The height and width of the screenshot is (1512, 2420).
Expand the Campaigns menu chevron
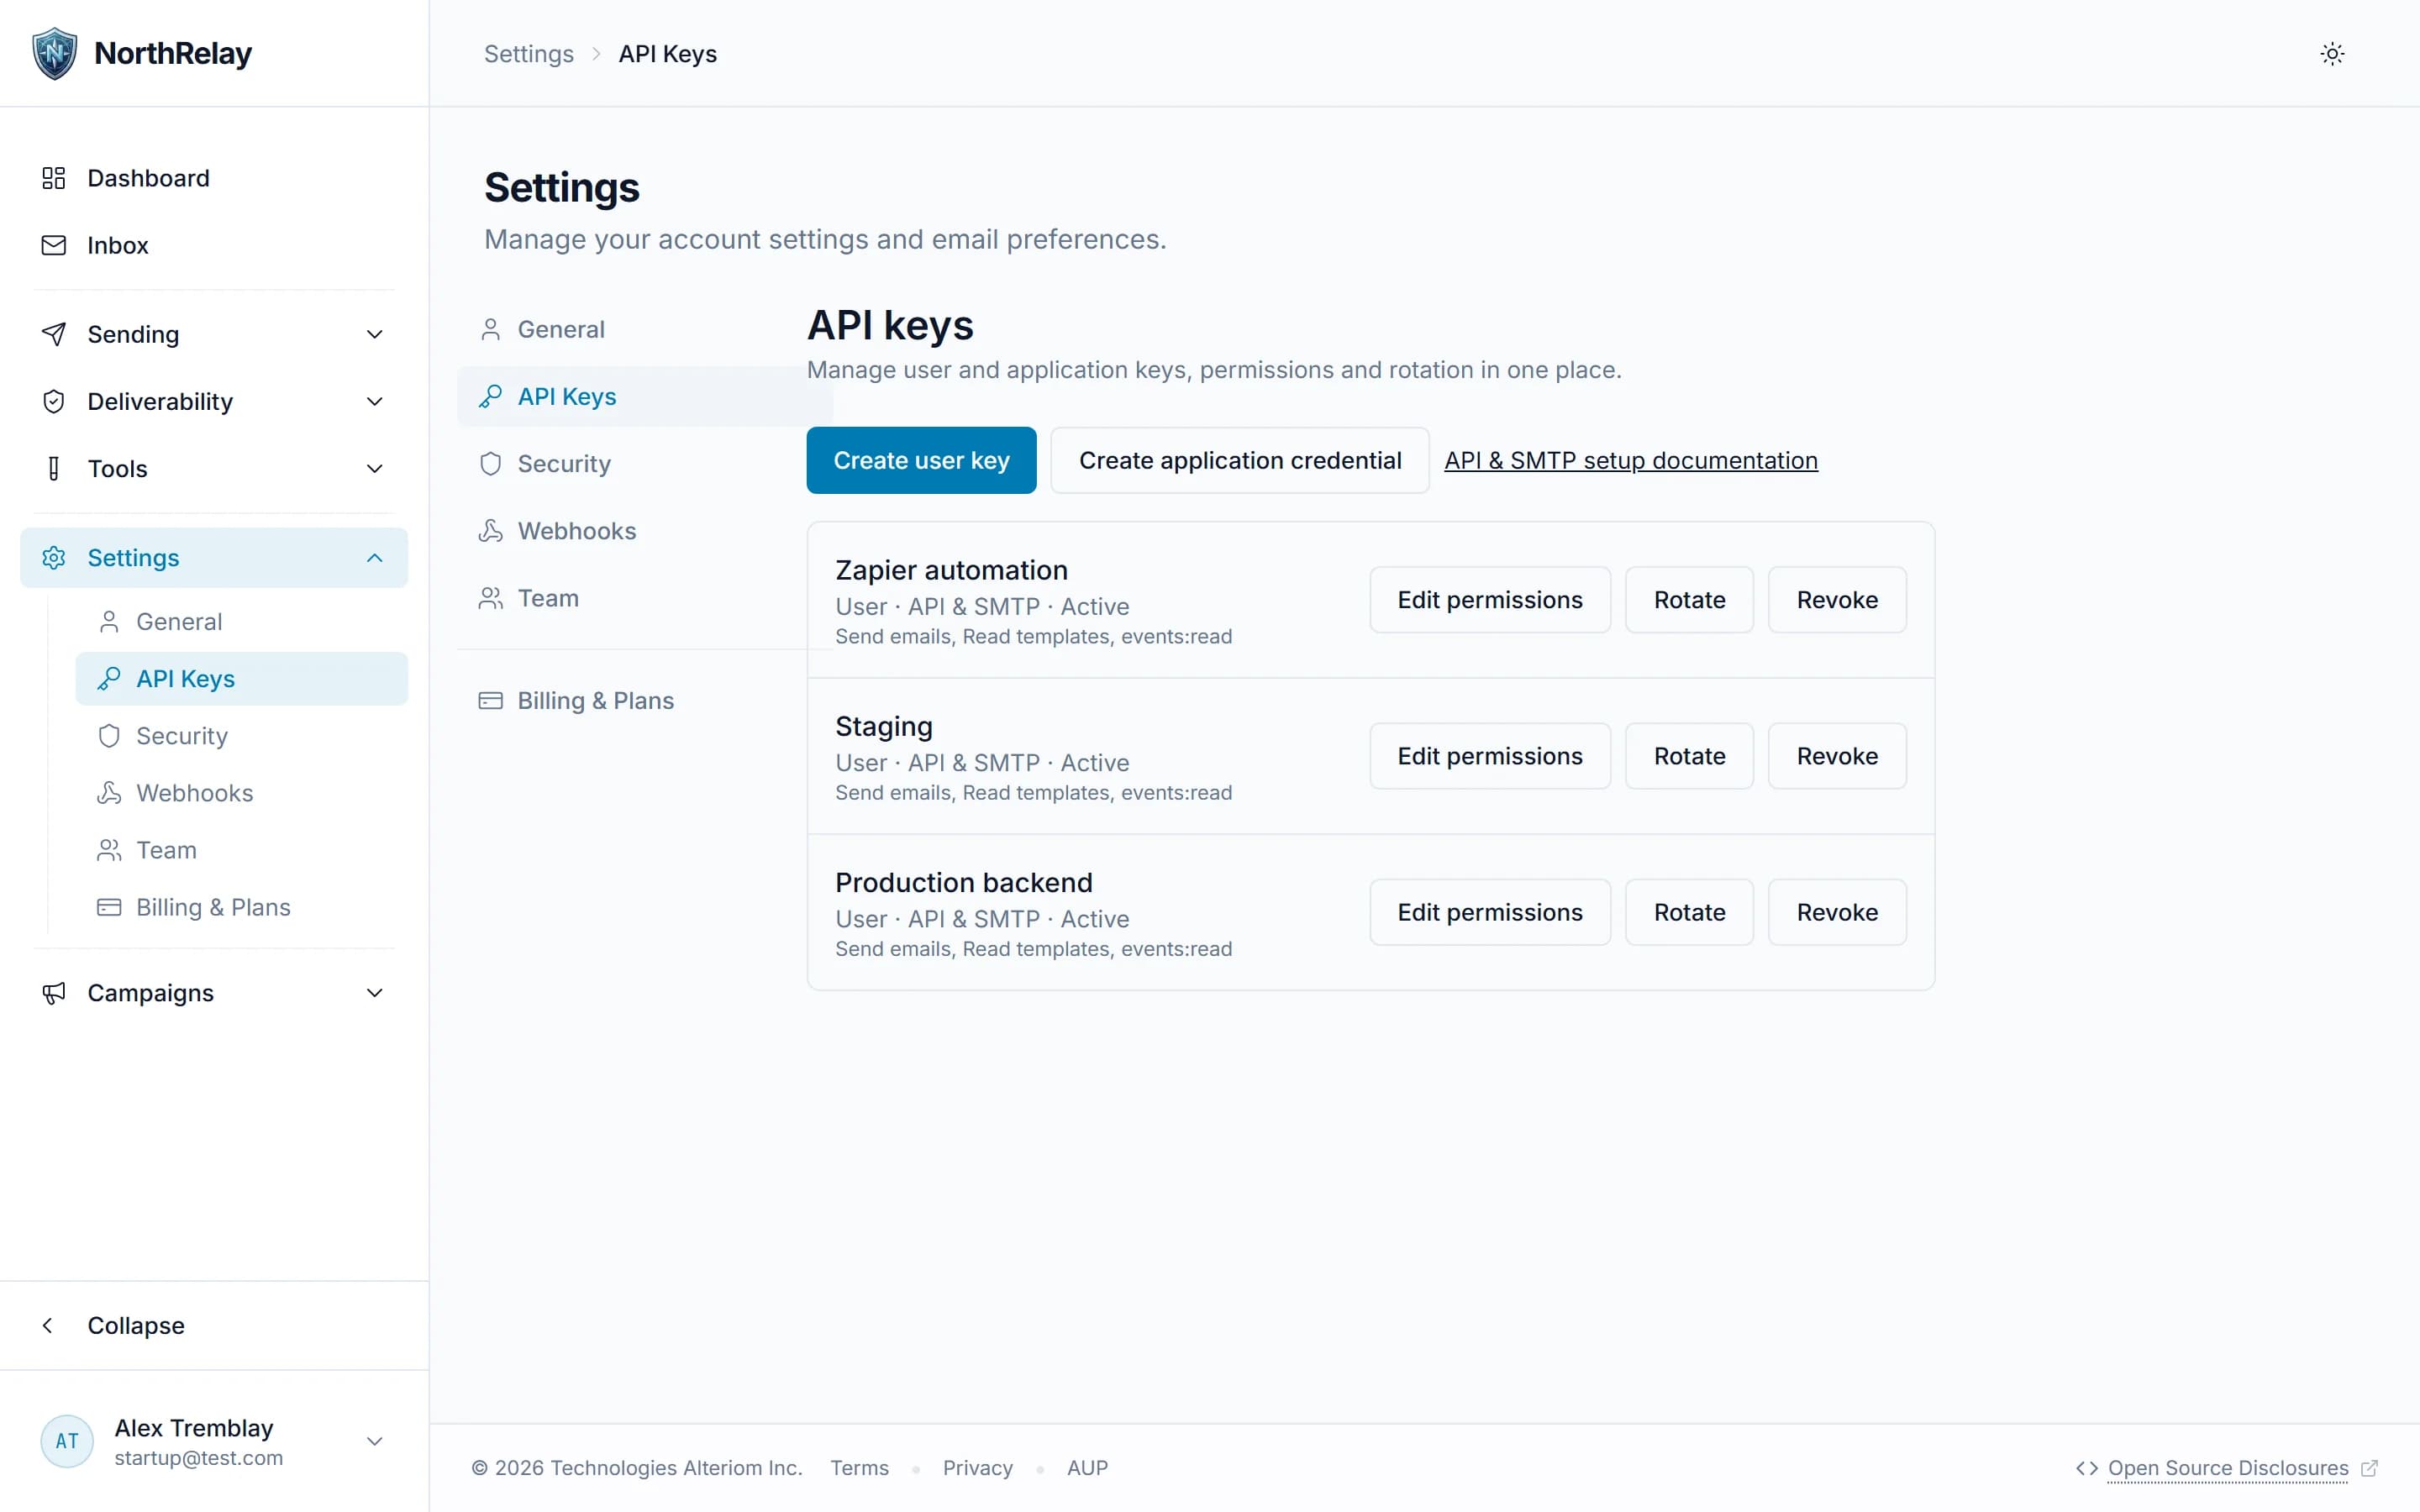(375, 992)
